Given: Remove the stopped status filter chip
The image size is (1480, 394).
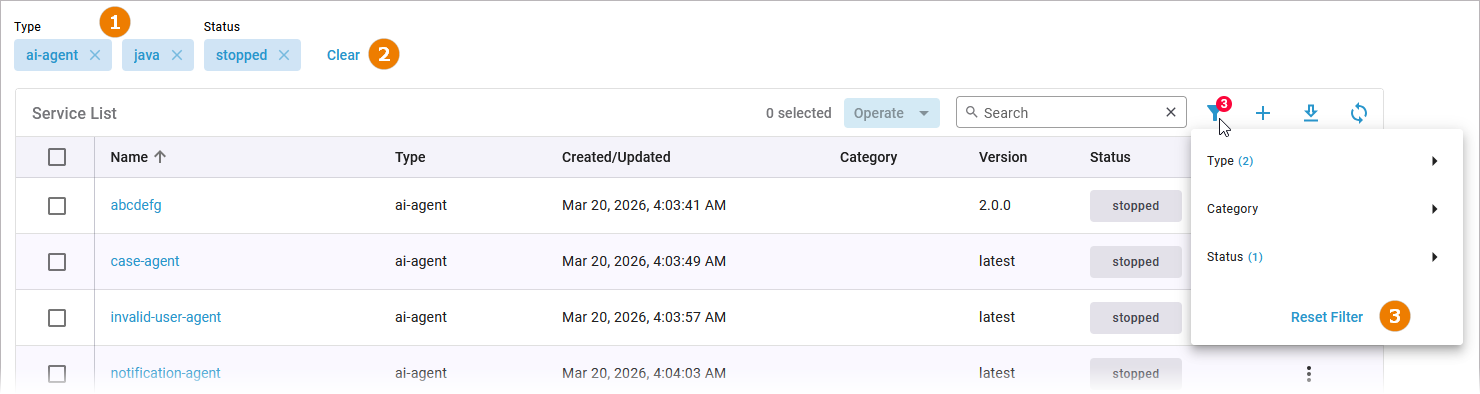Looking at the screenshot, I should coord(284,55).
